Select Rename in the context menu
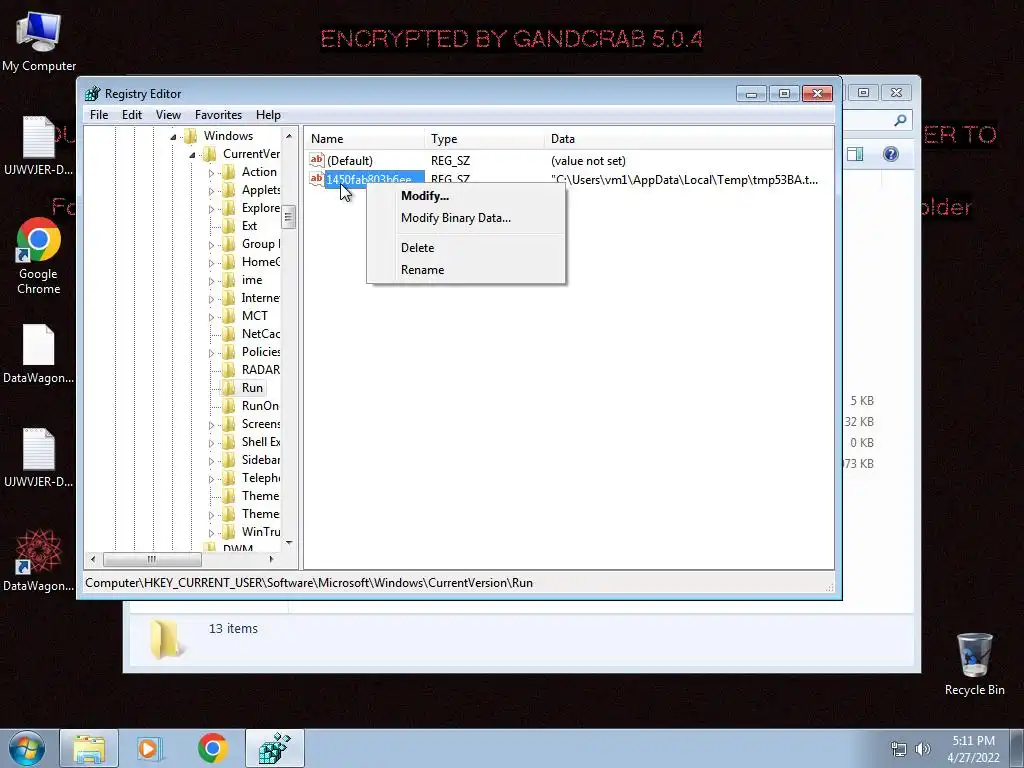1024x768 pixels. [x=465, y=270]
